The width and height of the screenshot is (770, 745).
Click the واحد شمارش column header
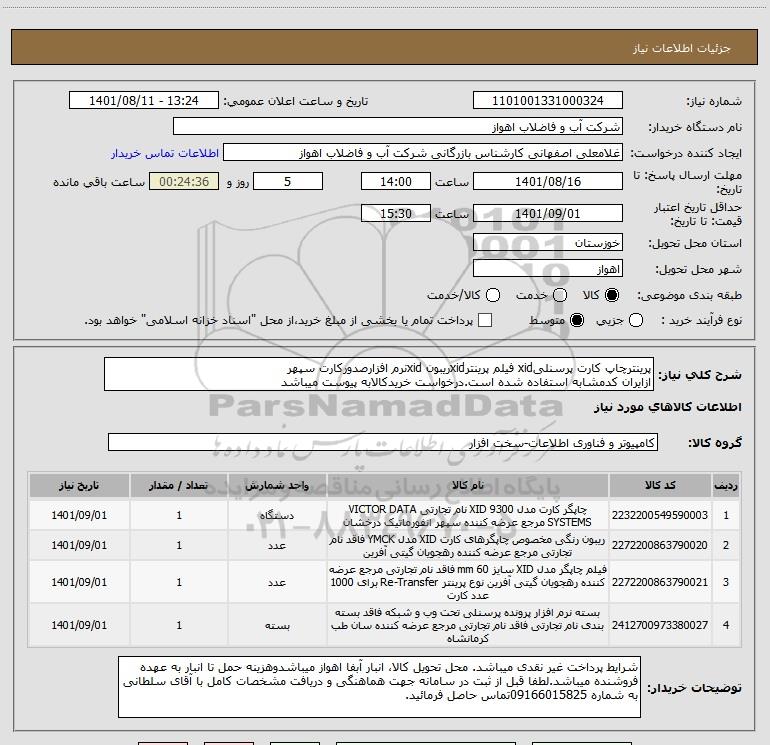tap(277, 485)
